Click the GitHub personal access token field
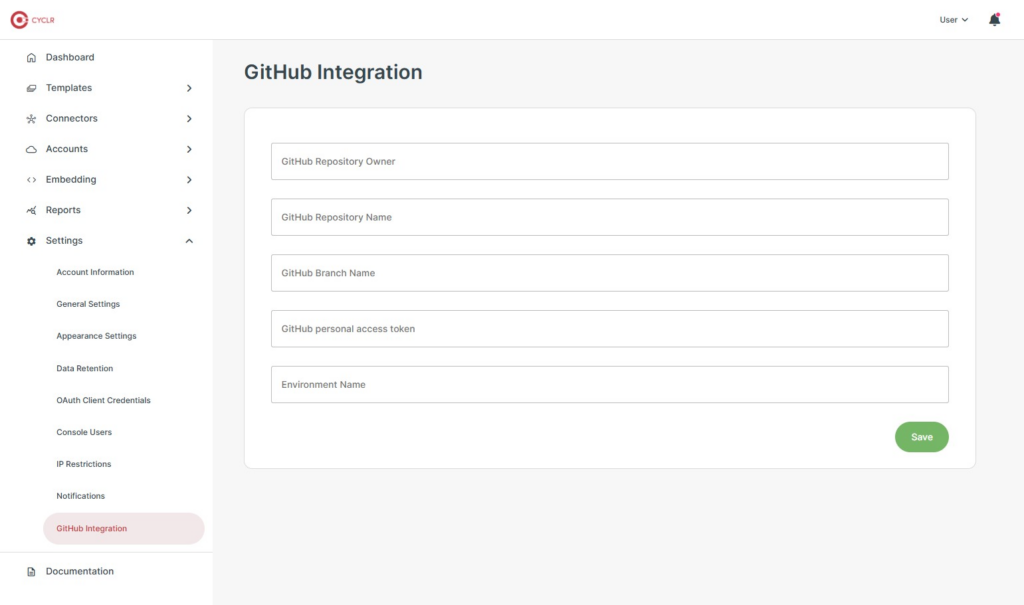This screenshot has height=605, width=1024. (609, 329)
